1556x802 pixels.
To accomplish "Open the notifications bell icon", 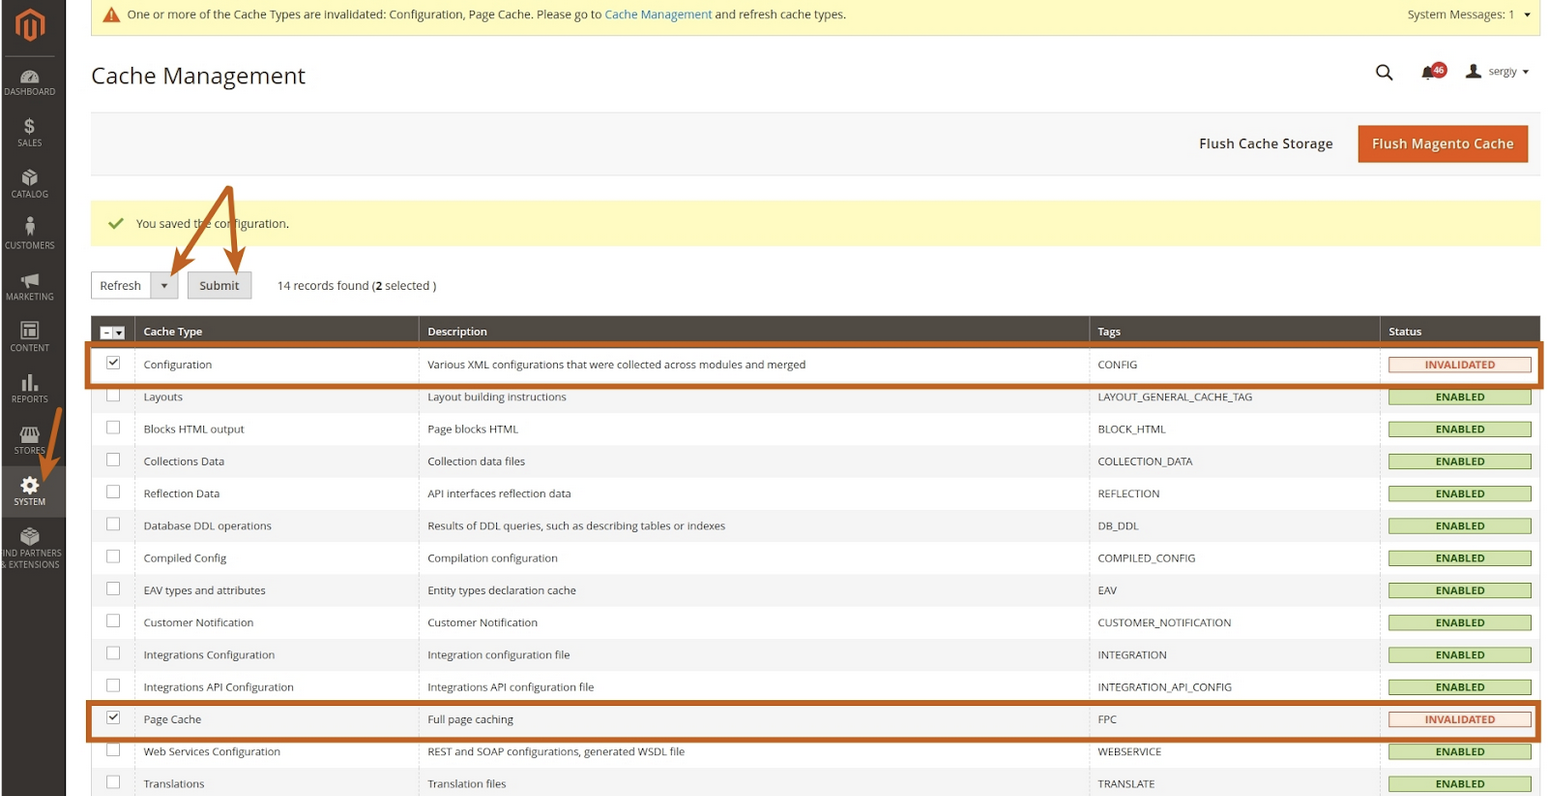I will (1428, 73).
